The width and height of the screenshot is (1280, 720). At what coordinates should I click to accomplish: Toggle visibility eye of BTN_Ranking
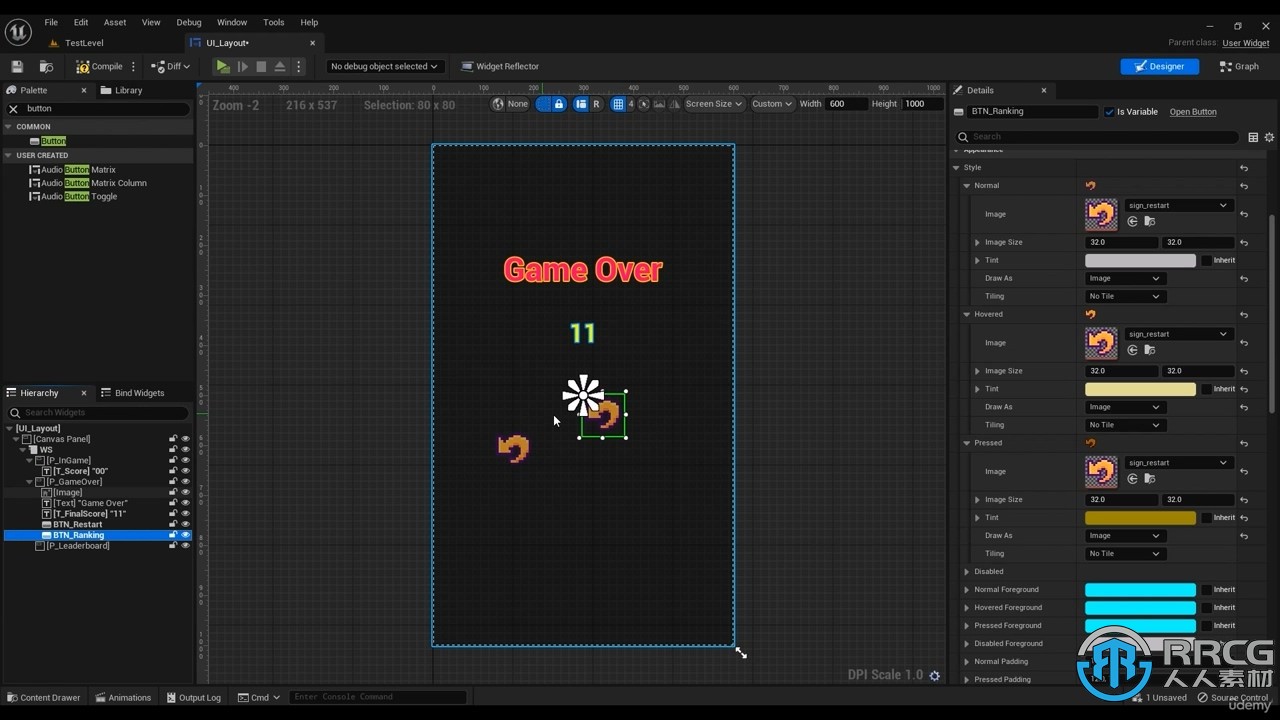tap(185, 535)
